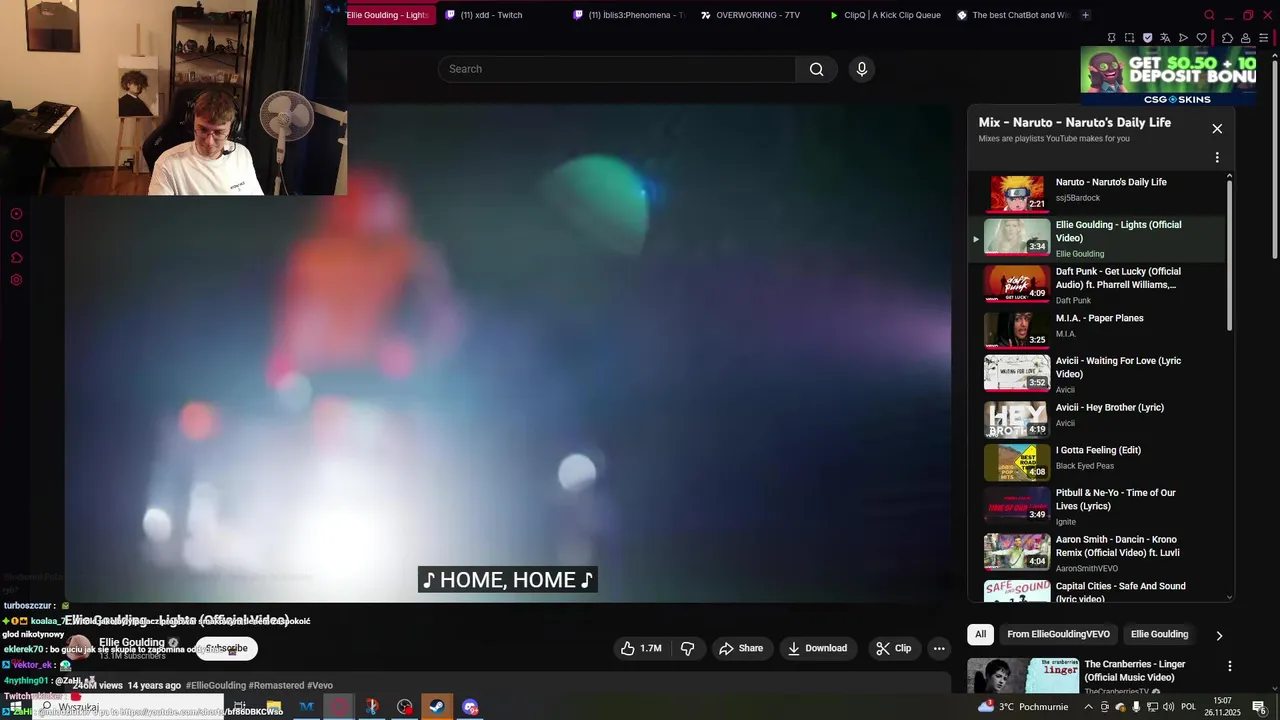Play Aaron Smith - Dancin Krono Remix
The image size is (1280, 720).
click(x=1097, y=552)
